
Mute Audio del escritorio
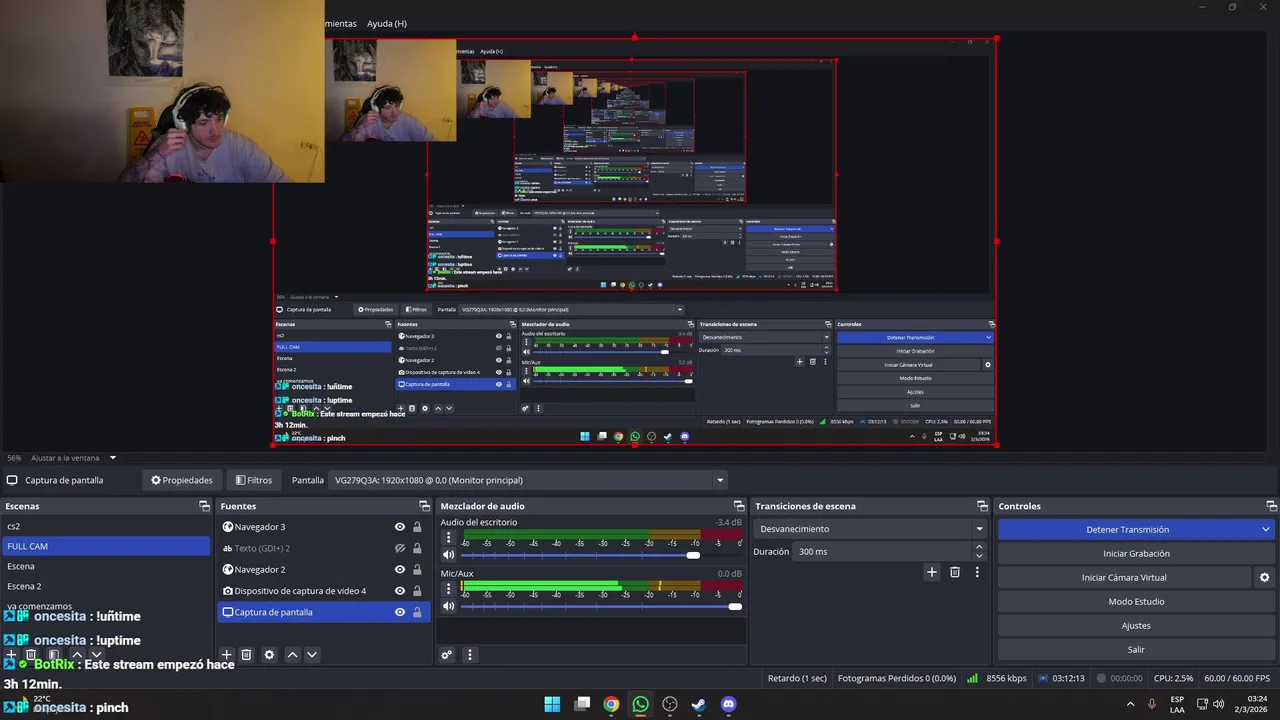coord(448,555)
